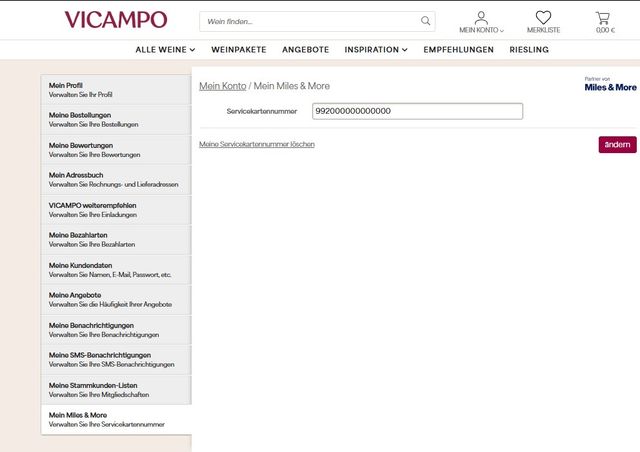Click the Wein finden search field
The height and width of the screenshot is (452, 640).
(308, 21)
